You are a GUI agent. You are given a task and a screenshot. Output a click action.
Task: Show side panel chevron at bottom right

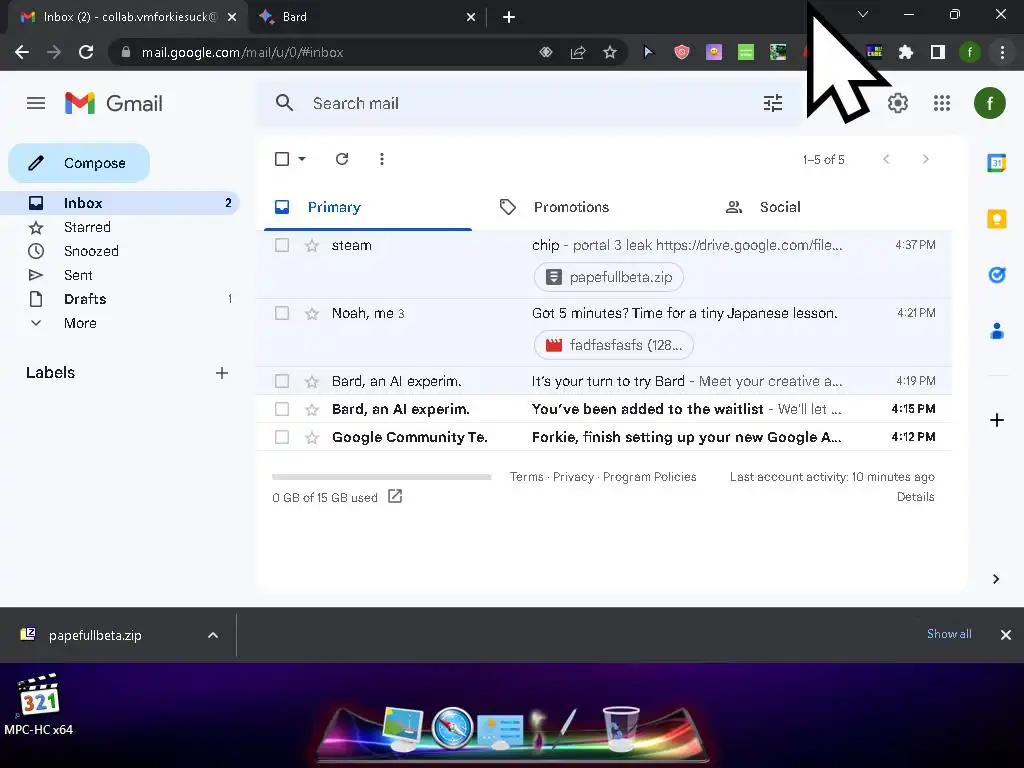(x=995, y=579)
